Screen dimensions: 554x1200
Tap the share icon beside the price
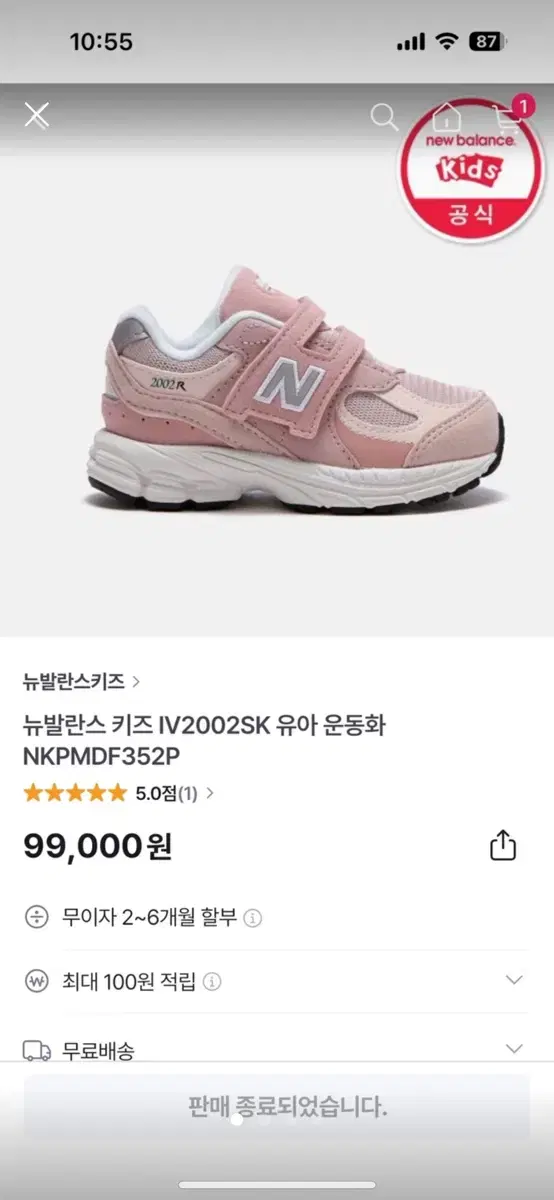click(x=503, y=845)
